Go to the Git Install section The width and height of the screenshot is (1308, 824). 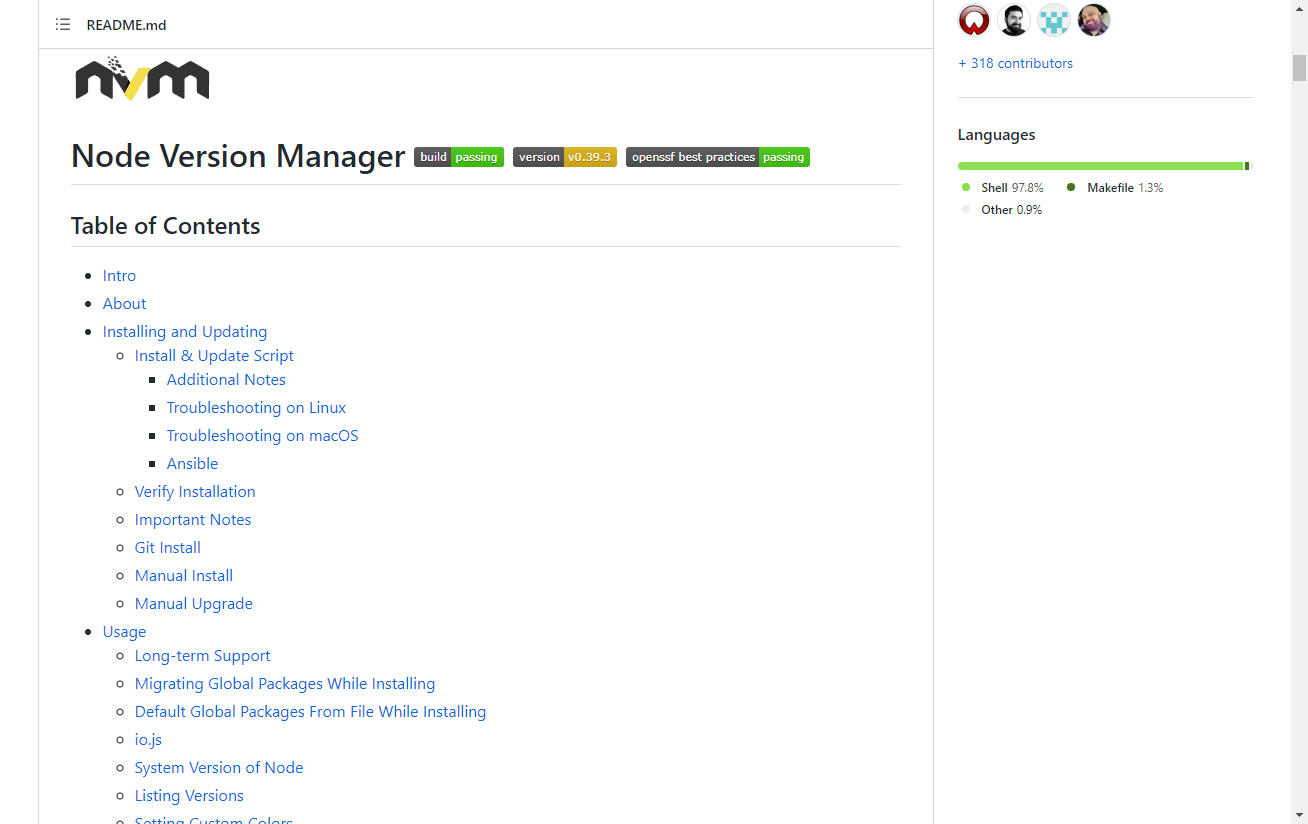coord(168,548)
